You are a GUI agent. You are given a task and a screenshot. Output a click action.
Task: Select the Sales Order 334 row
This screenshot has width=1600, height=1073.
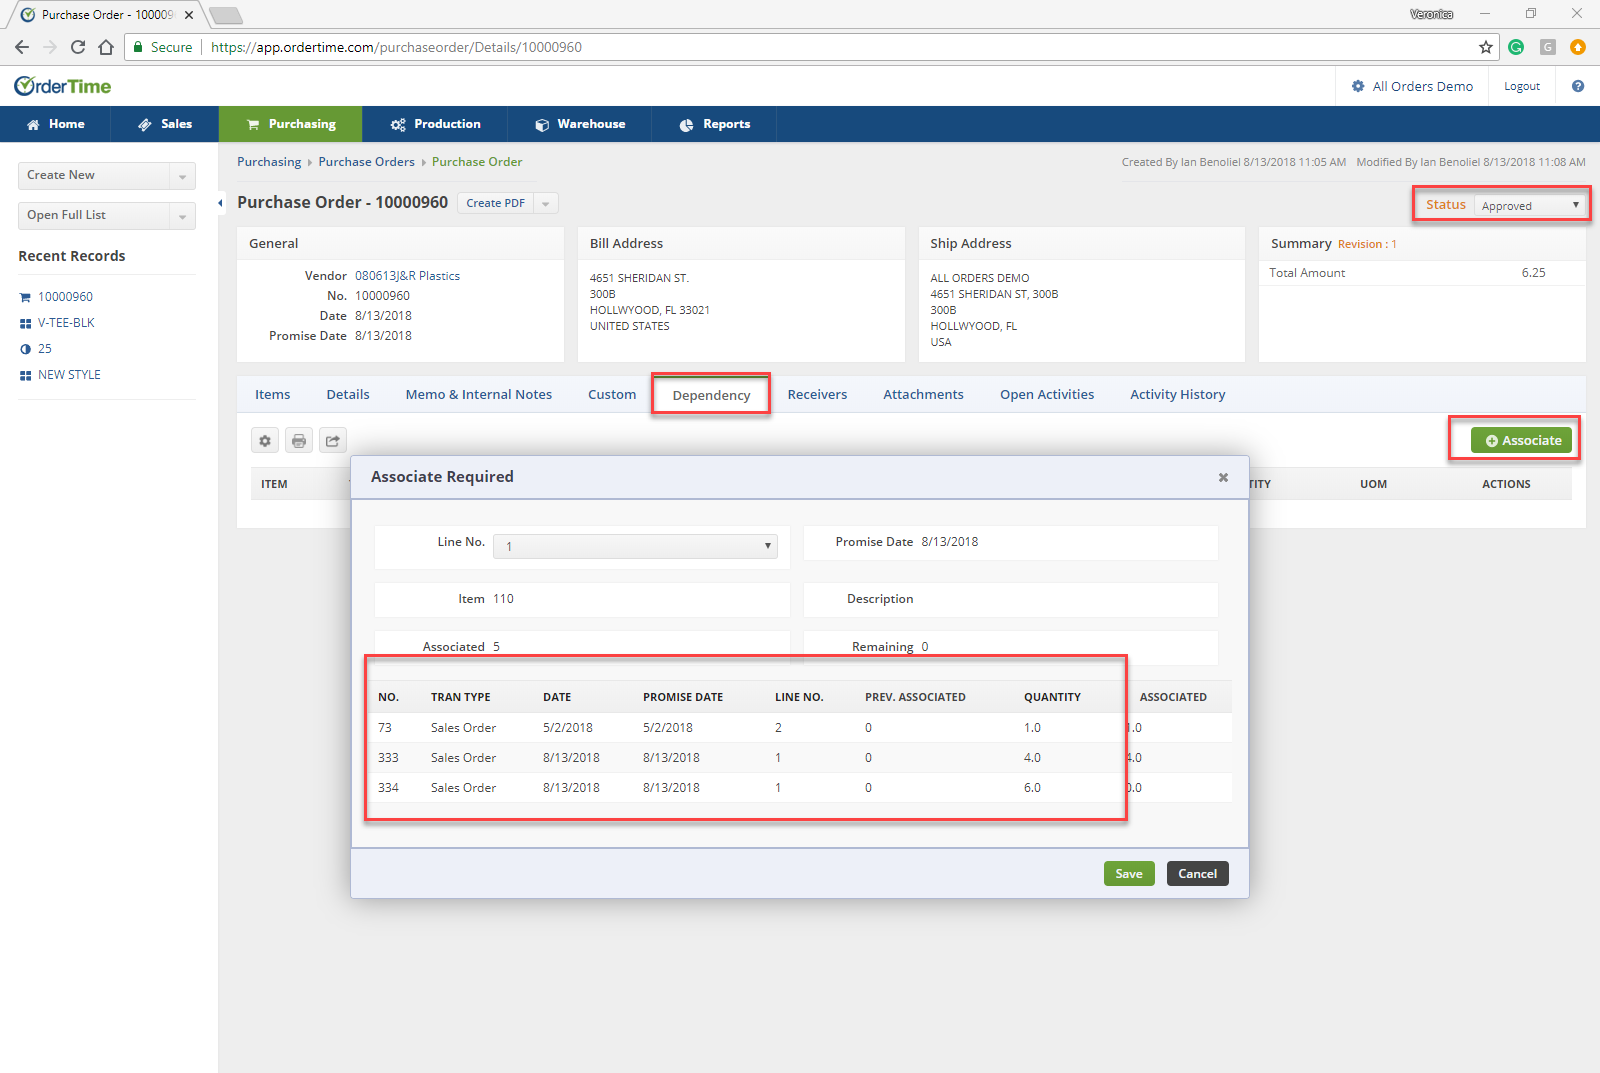tap(800, 788)
